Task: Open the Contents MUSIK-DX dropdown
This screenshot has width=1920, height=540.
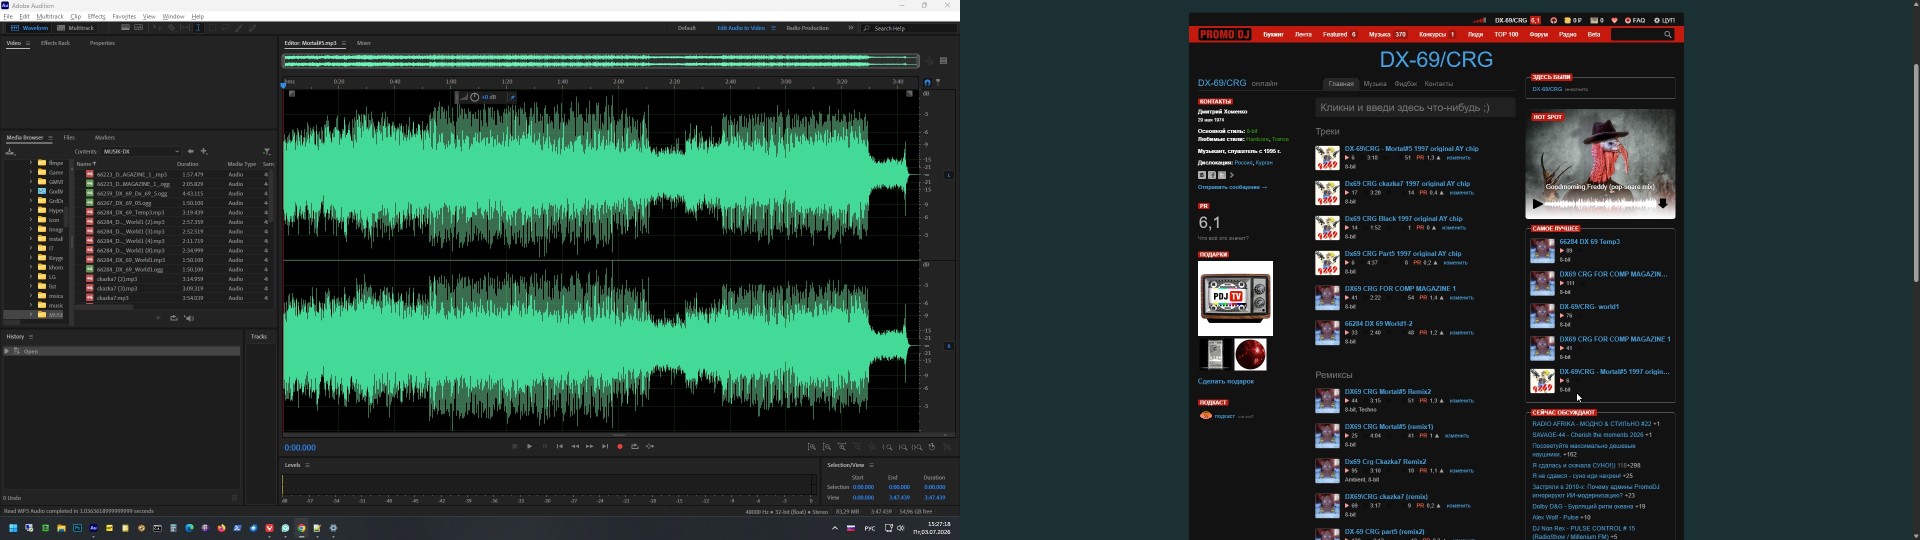Action: coord(141,151)
